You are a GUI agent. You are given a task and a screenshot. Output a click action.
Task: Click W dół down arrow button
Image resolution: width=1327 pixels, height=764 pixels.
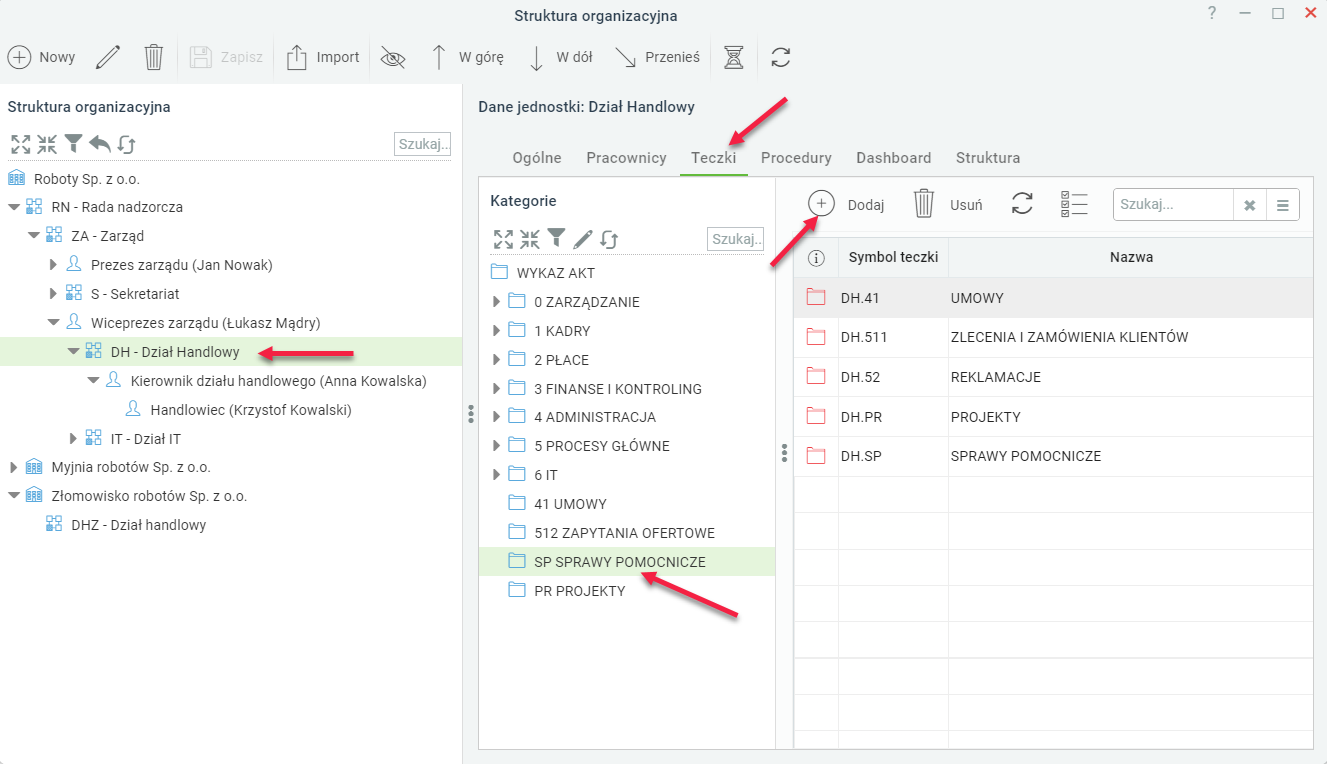click(560, 57)
